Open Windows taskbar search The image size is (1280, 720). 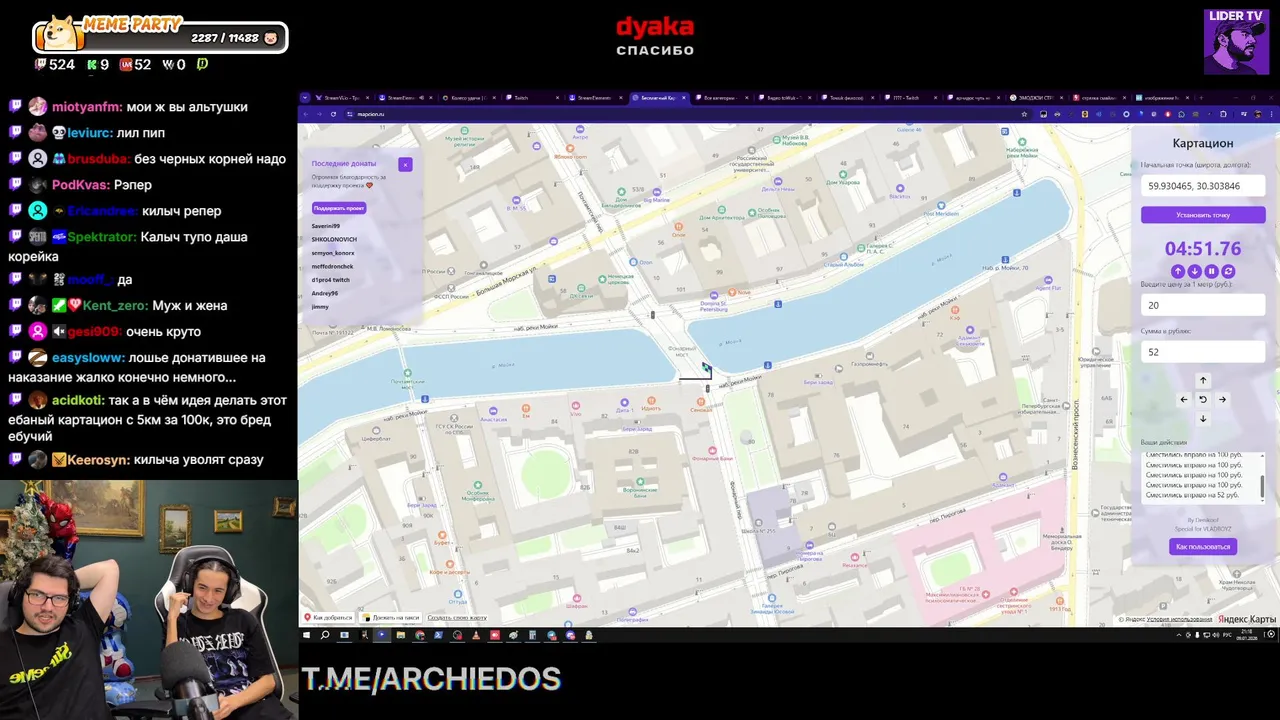(325, 635)
